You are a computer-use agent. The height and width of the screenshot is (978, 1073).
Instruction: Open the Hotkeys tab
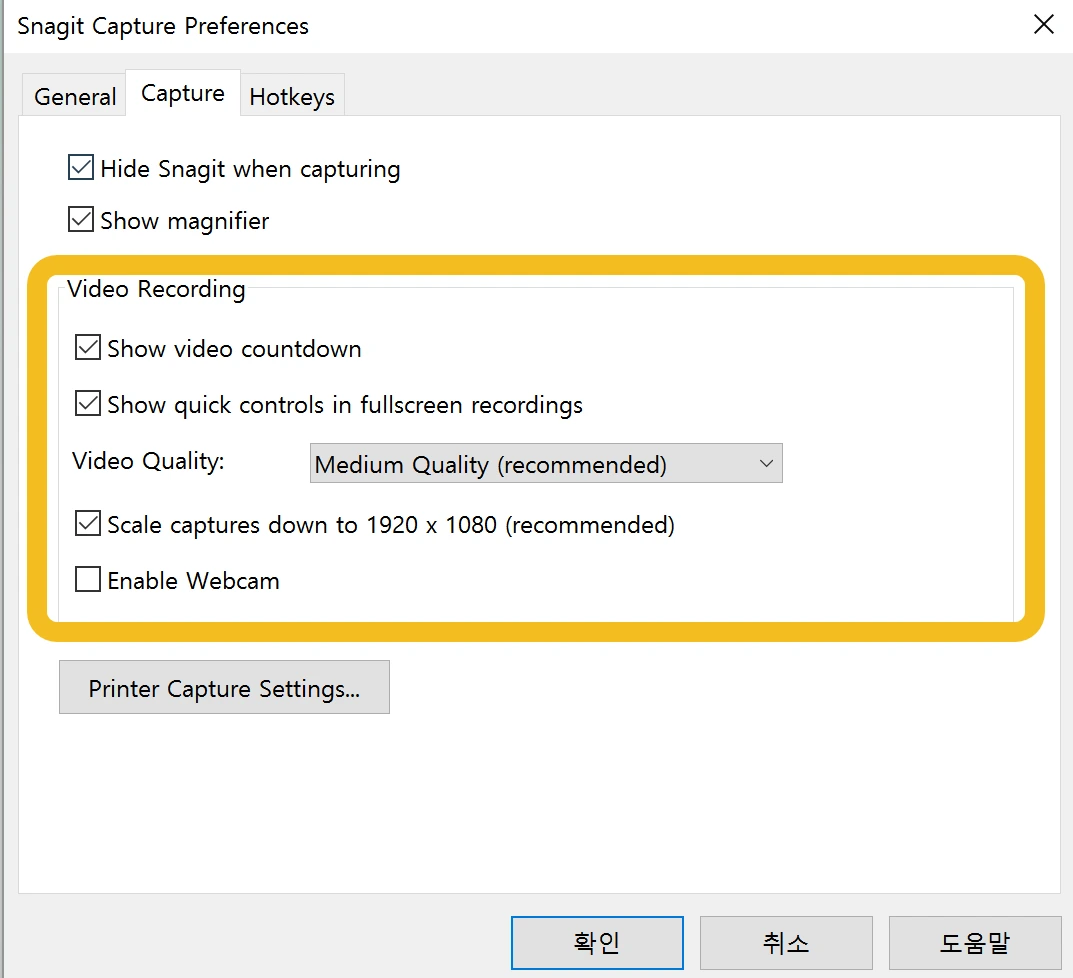(x=292, y=97)
